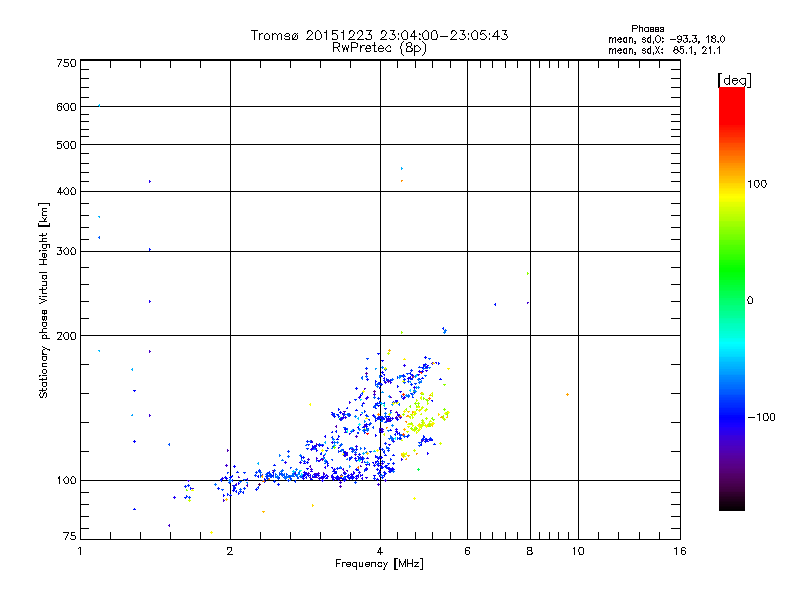
Task: Click the x-axis tick label '4'
Action: 380,551
